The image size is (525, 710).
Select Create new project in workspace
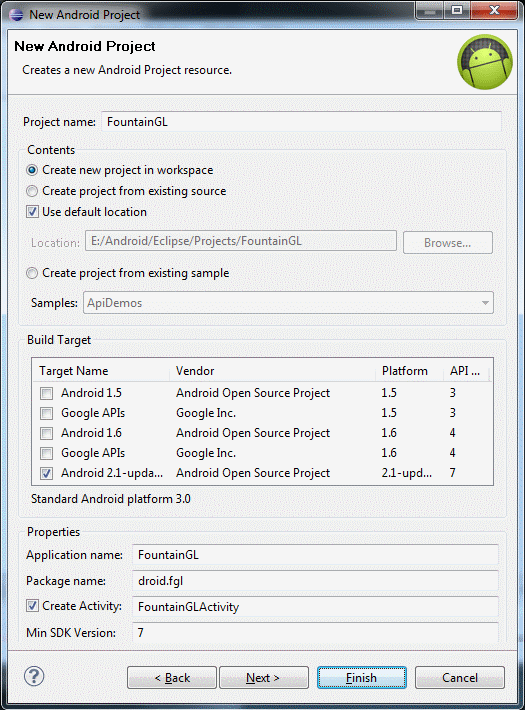(32, 170)
